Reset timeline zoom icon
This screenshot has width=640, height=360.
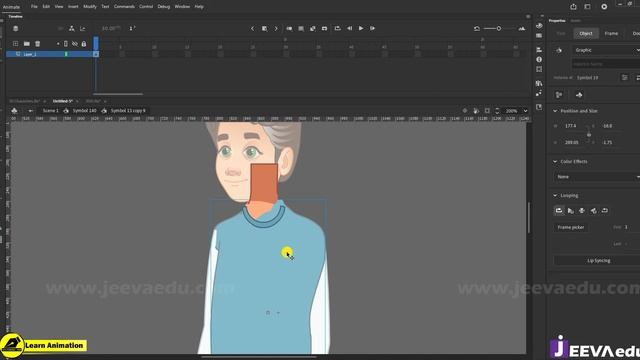(x=476, y=28)
